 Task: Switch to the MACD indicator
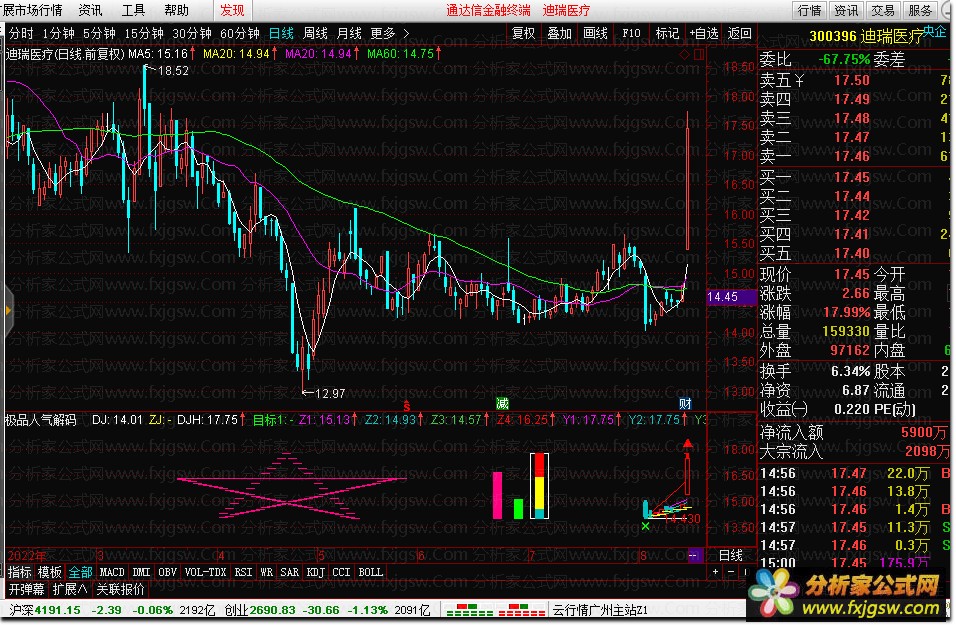tap(112, 572)
